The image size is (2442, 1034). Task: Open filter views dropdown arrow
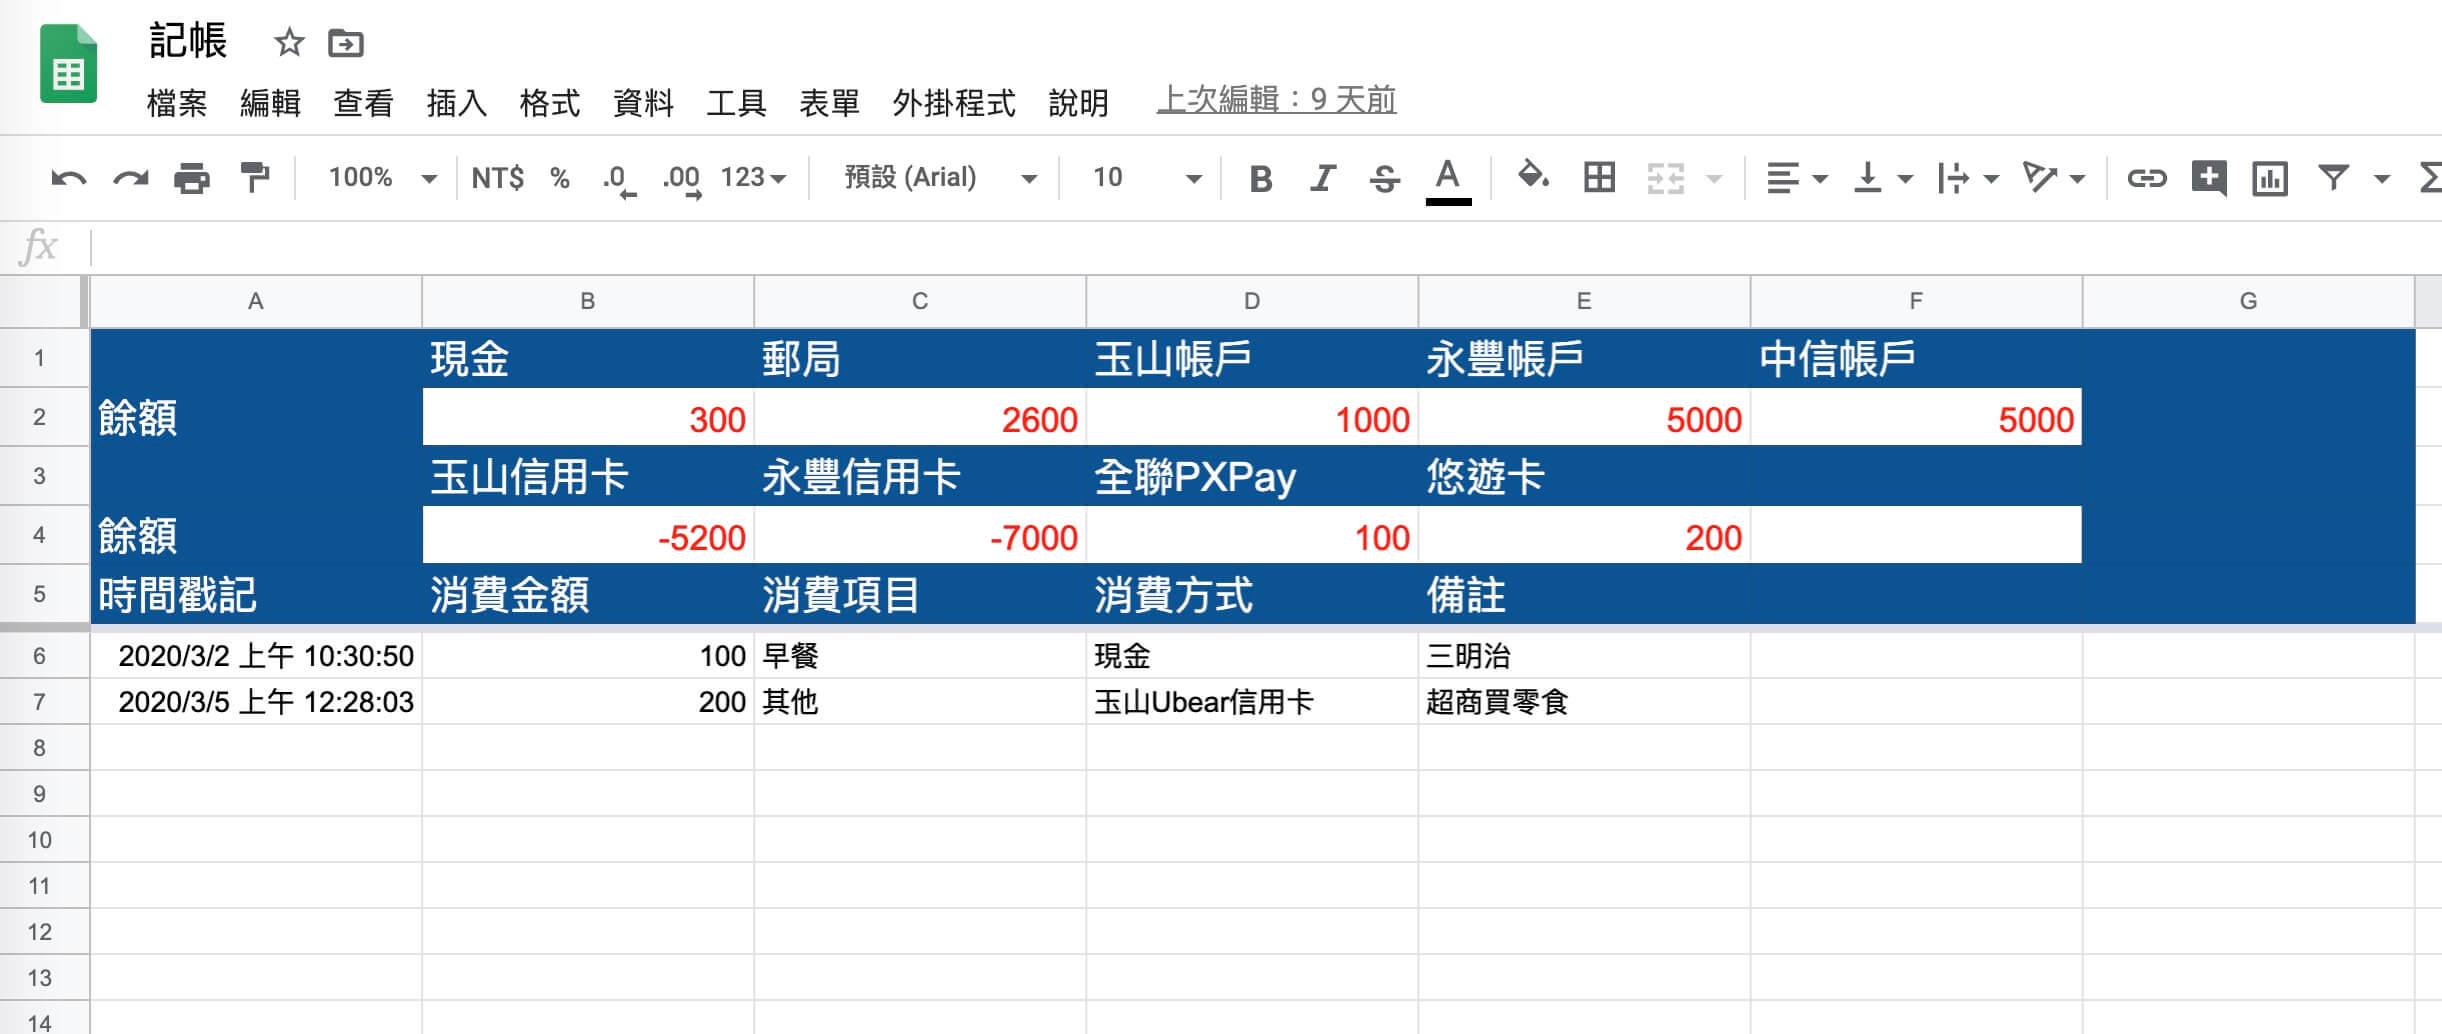coord(2382,179)
